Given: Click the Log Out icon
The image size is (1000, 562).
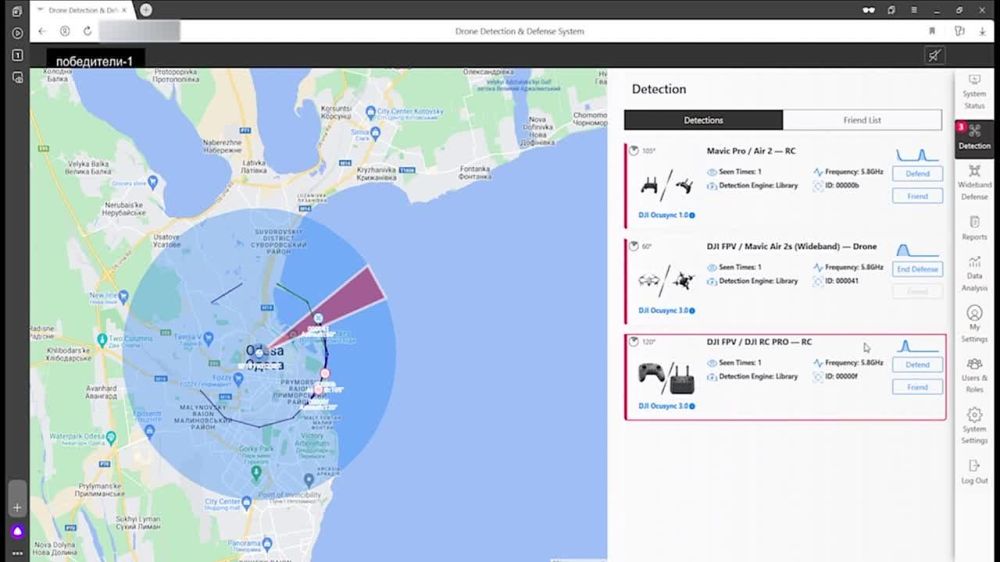Looking at the screenshot, I should [x=974, y=471].
